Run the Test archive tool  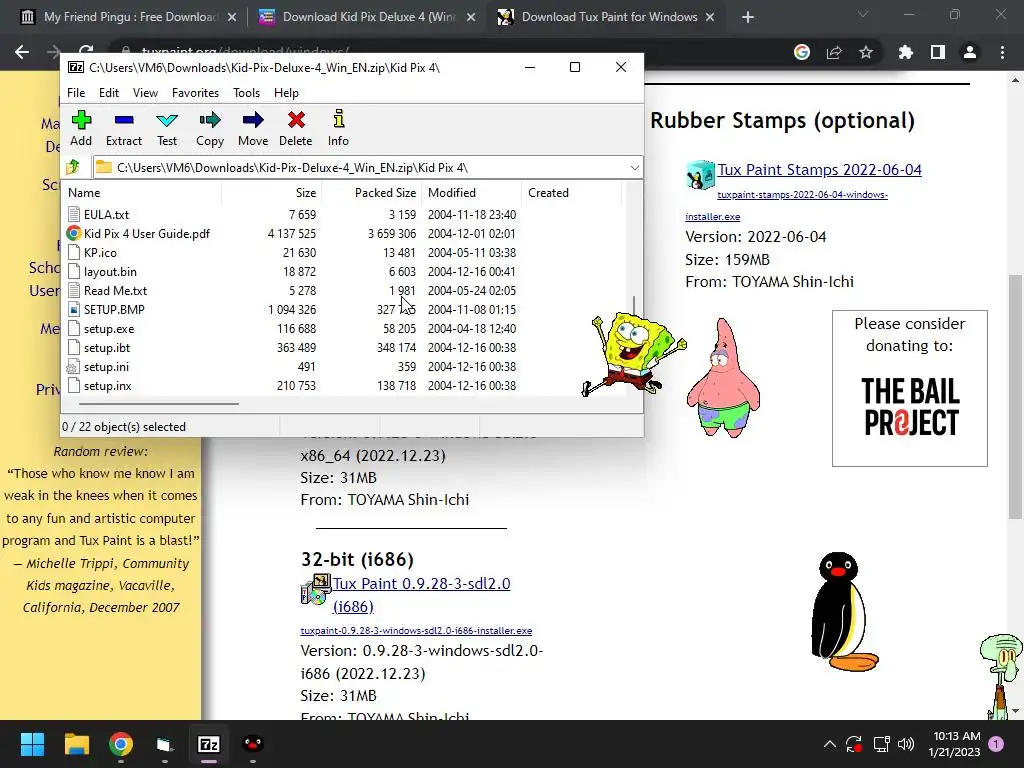167,129
